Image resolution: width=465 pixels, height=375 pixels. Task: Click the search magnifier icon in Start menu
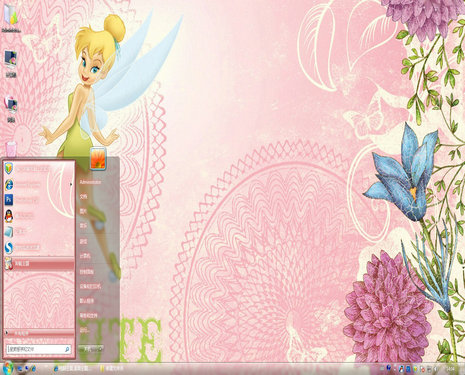67,349
